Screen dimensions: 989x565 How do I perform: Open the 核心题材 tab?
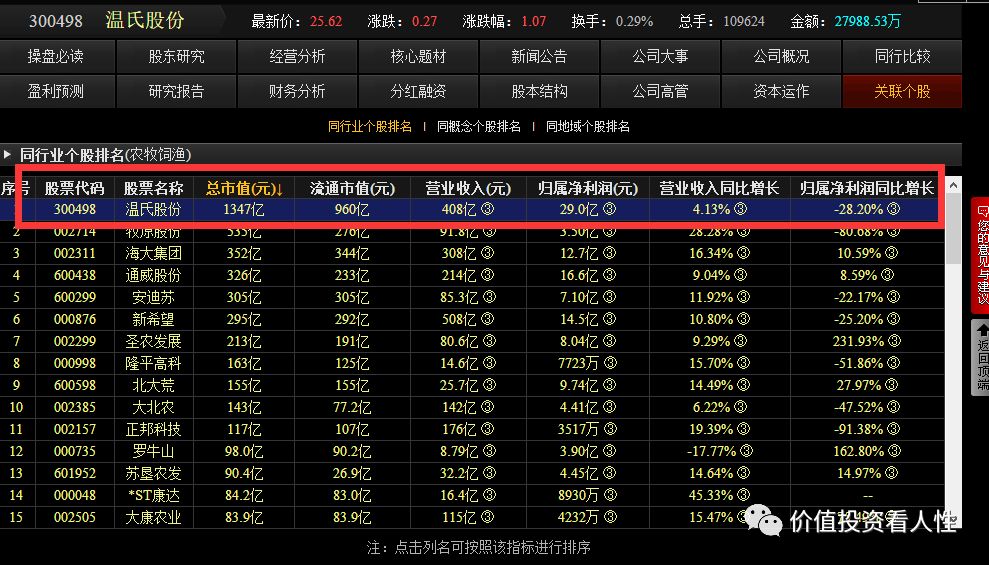pos(418,57)
